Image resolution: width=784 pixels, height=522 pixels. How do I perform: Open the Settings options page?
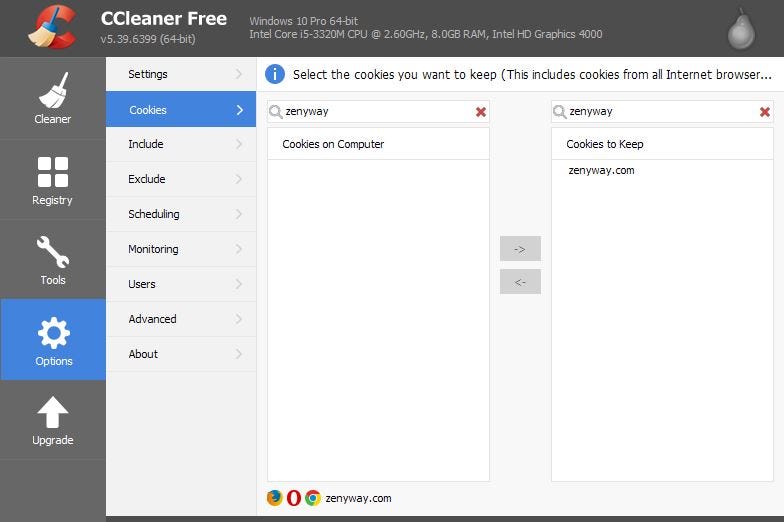(x=181, y=74)
